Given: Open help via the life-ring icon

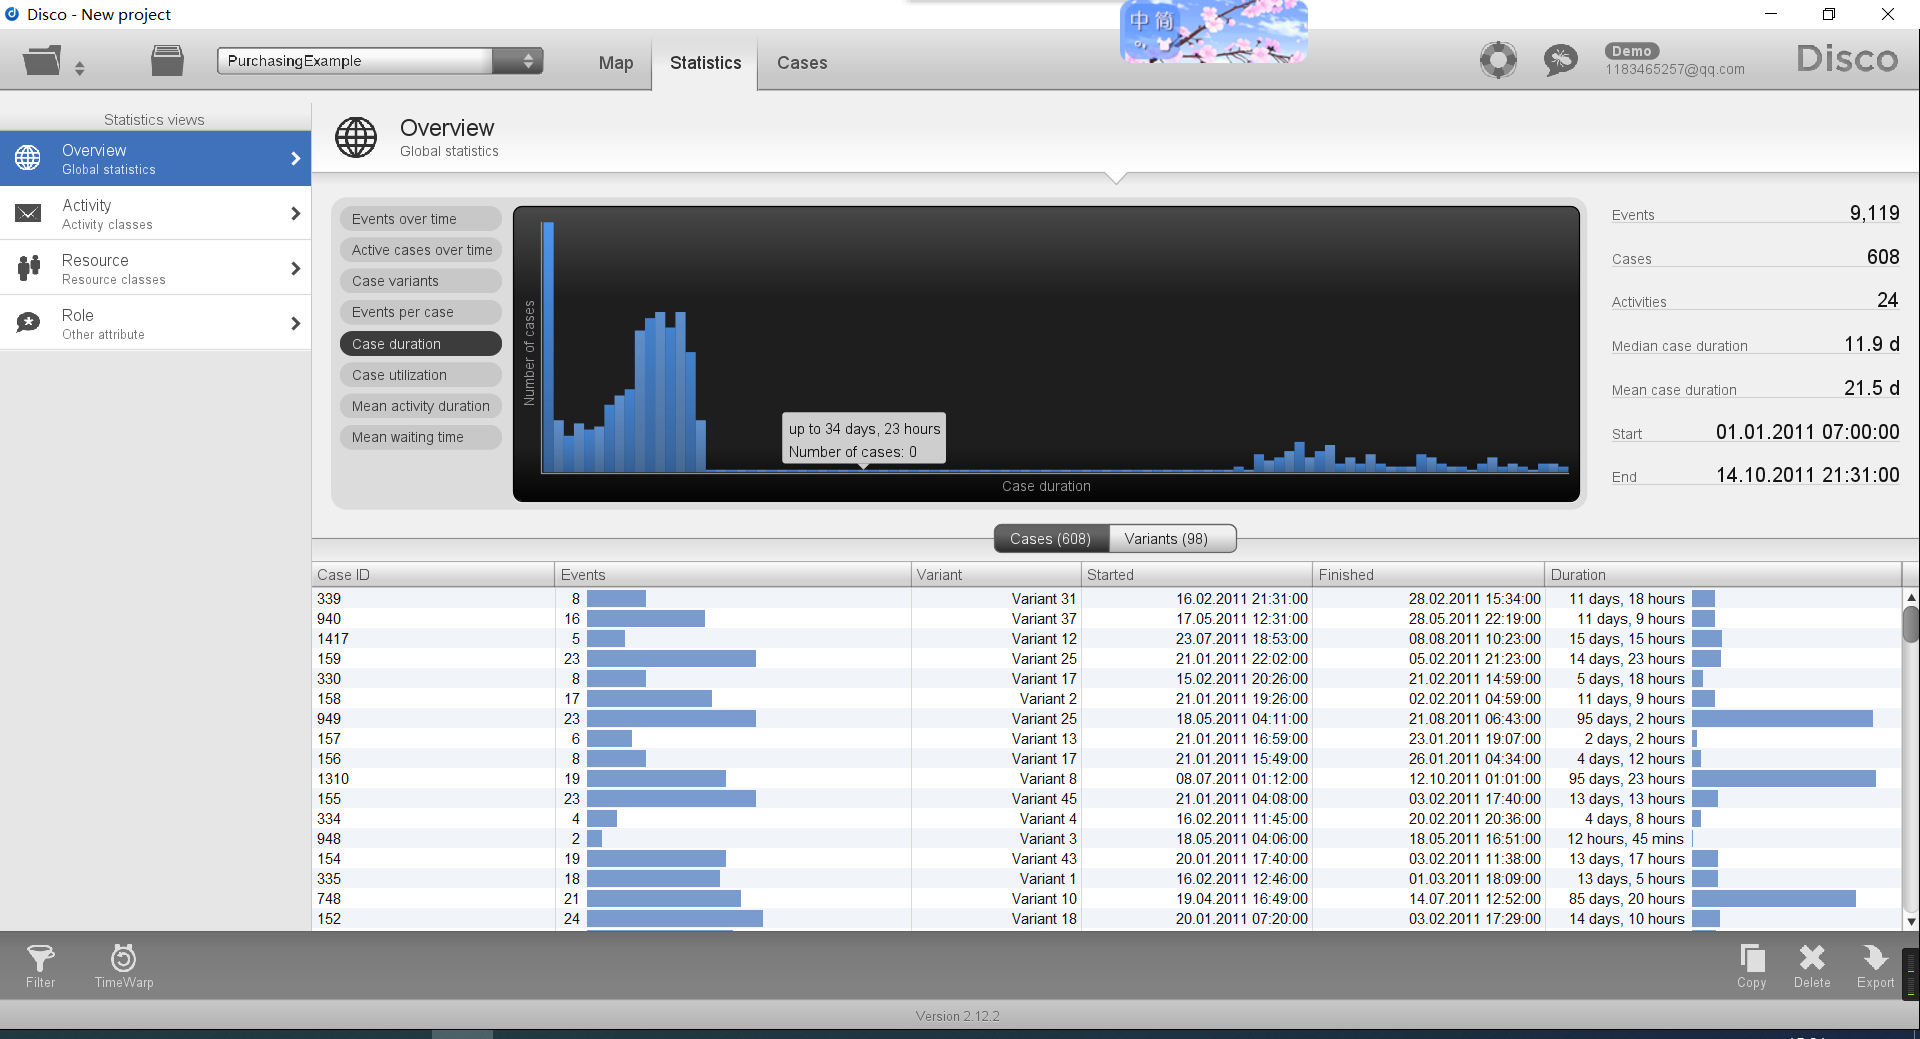Looking at the screenshot, I should click(x=1497, y=60).
